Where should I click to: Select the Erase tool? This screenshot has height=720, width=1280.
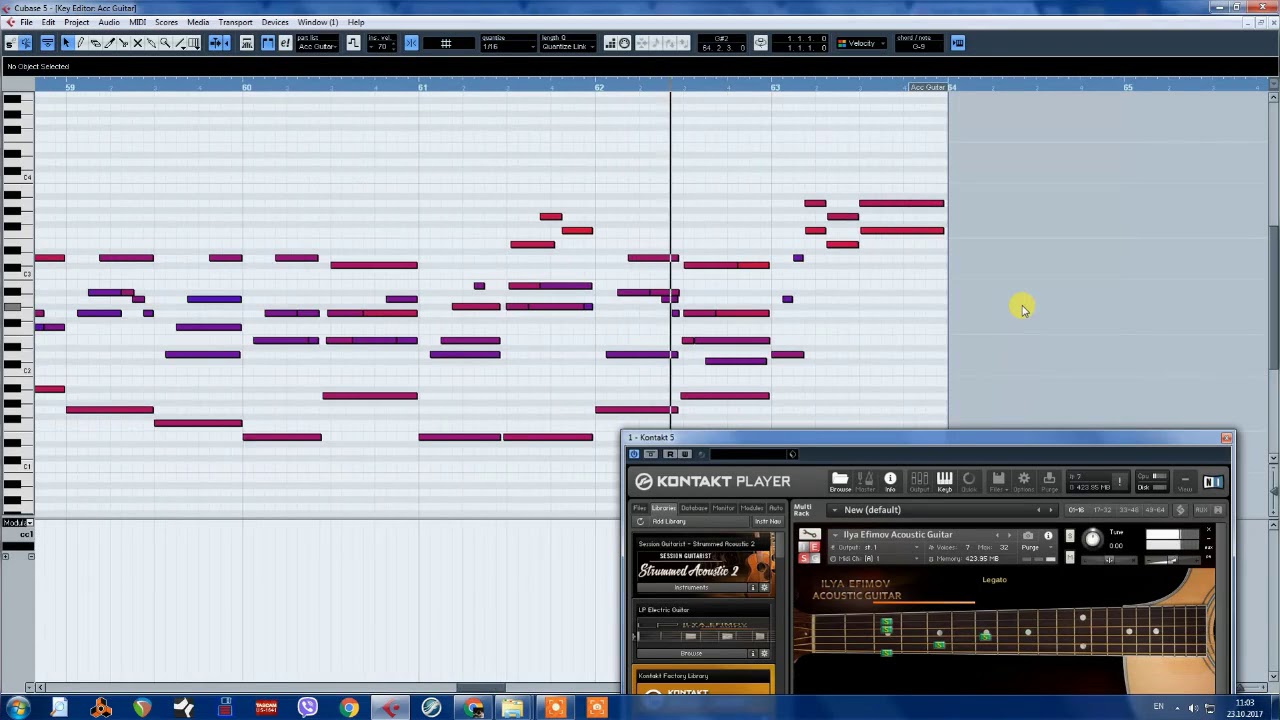(95, 43)
